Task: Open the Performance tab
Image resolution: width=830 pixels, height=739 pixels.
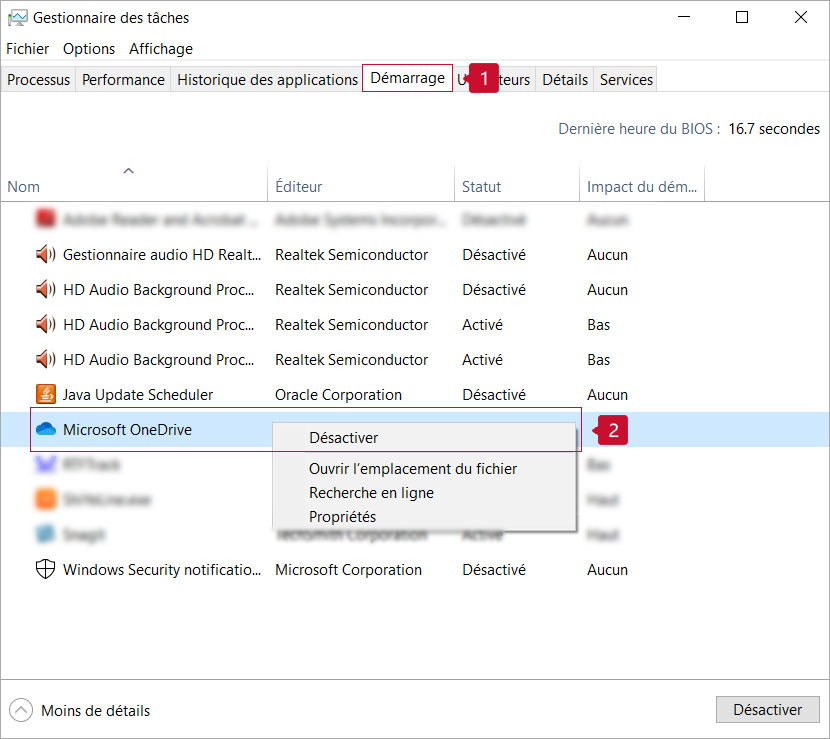Action: pyautogui.click(x=123, y=80)
